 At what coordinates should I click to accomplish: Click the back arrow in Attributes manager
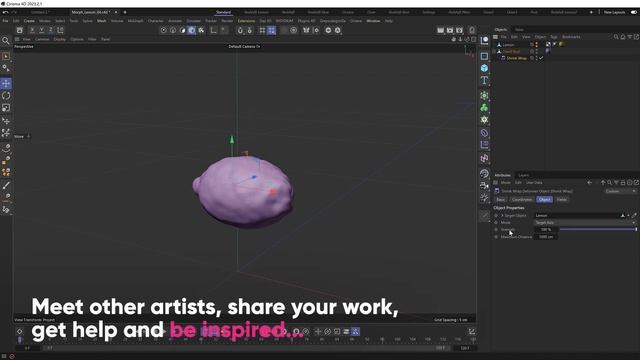point(589,182)
